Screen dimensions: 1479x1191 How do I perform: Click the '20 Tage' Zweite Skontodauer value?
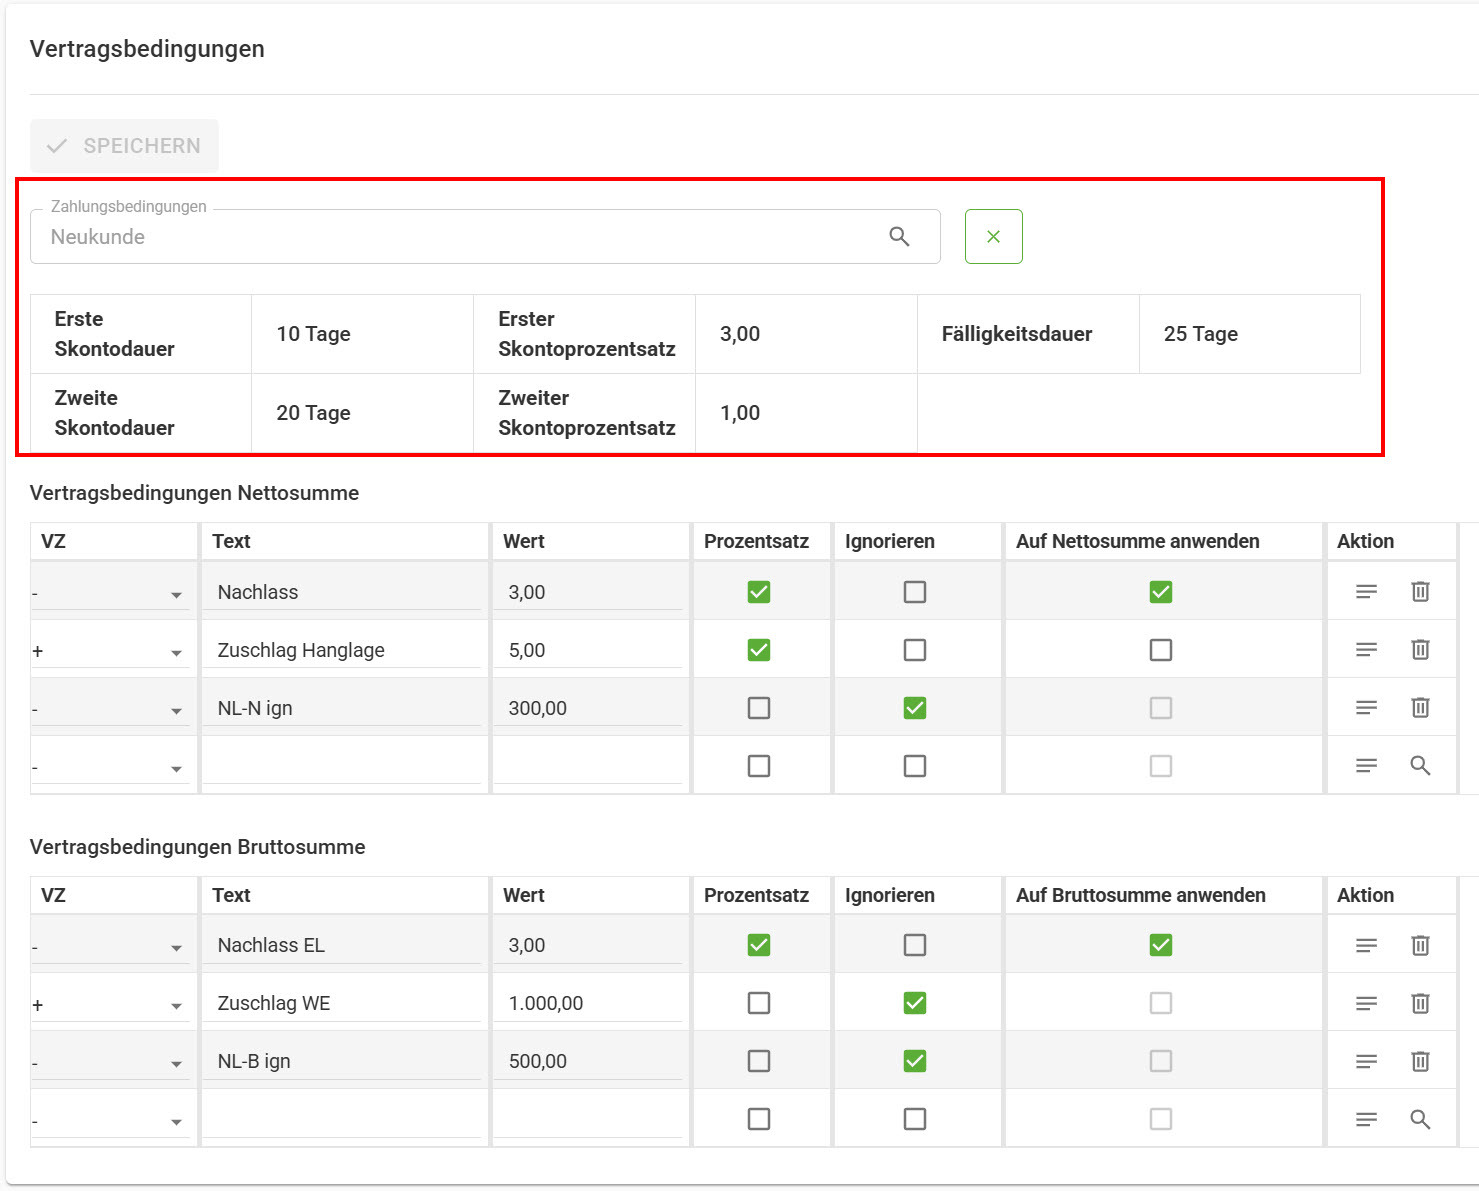[313, 413]
